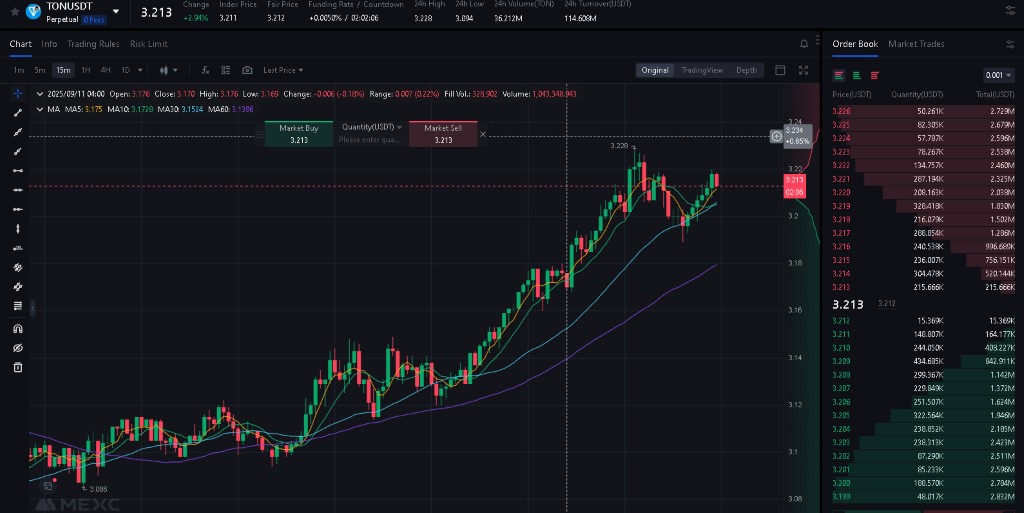Select the parallel channel drawing tool
The width and height of the screenshot is (1024, 513).
(18, 267)
